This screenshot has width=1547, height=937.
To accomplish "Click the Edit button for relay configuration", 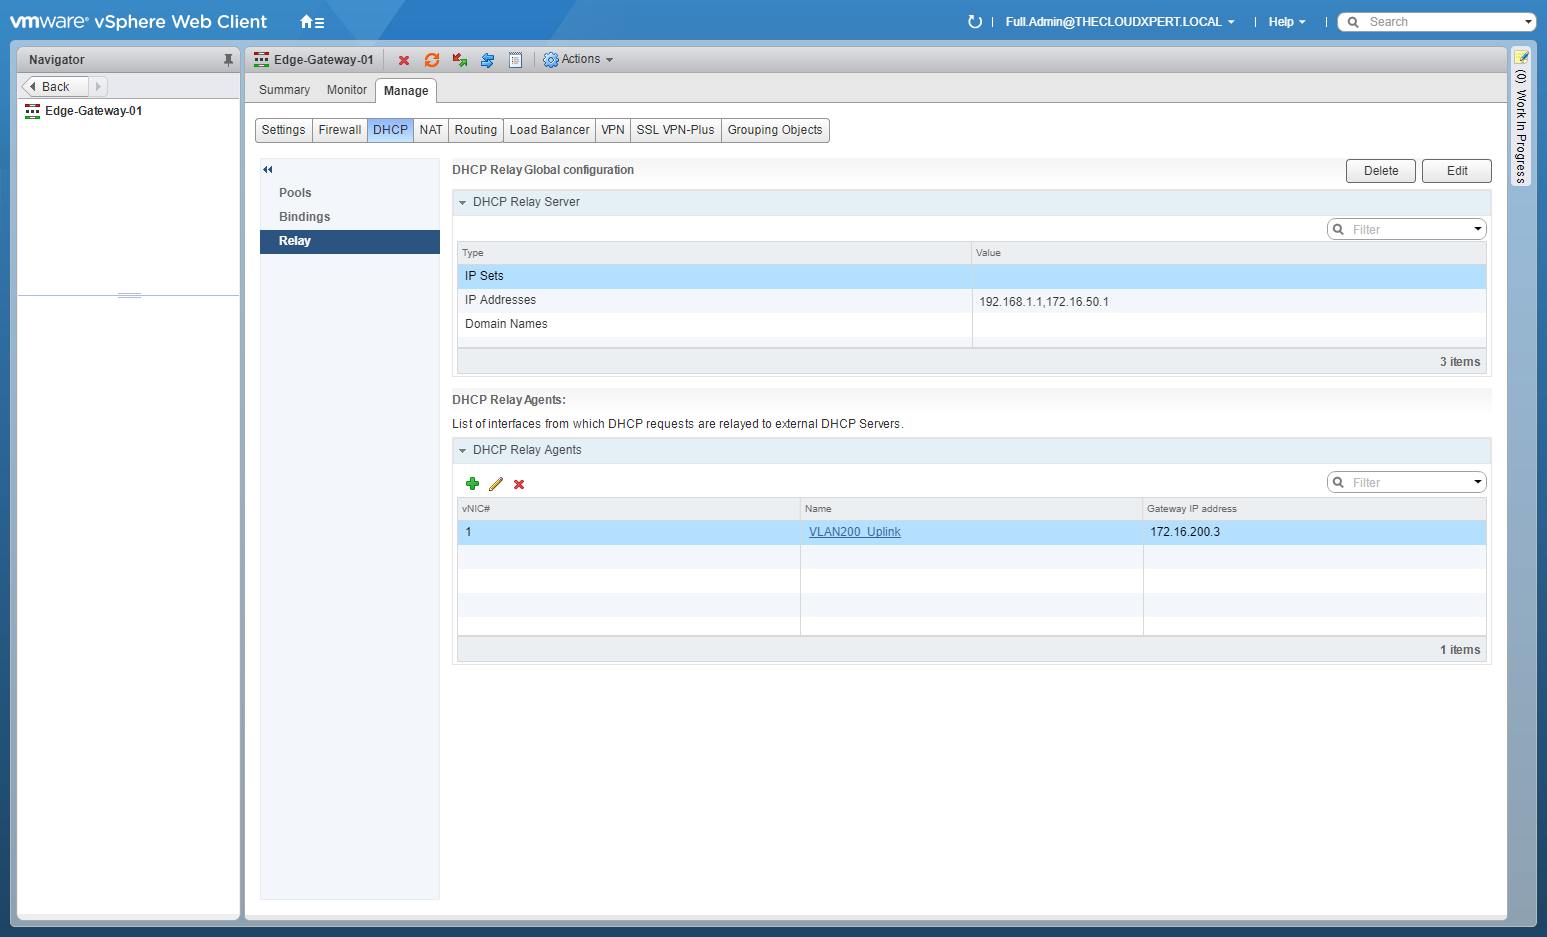I will pyautogui.click(x=1456, y=171).
